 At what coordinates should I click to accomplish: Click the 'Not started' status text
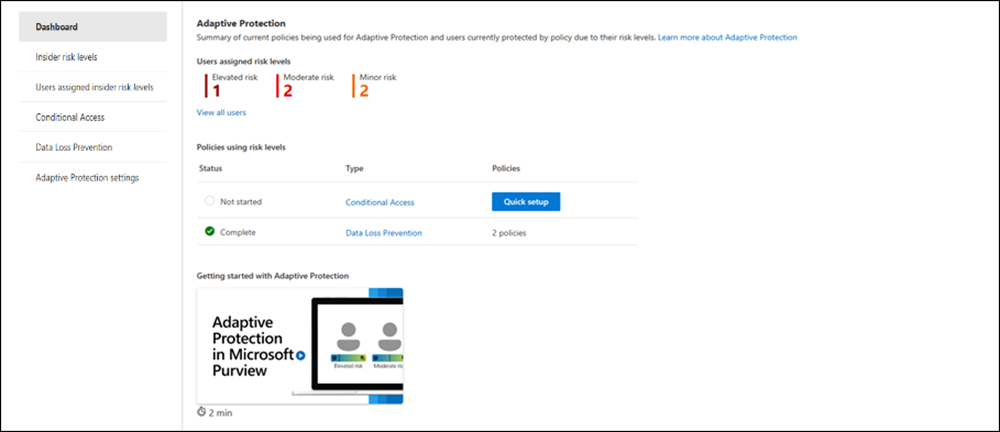coord(241,202)
